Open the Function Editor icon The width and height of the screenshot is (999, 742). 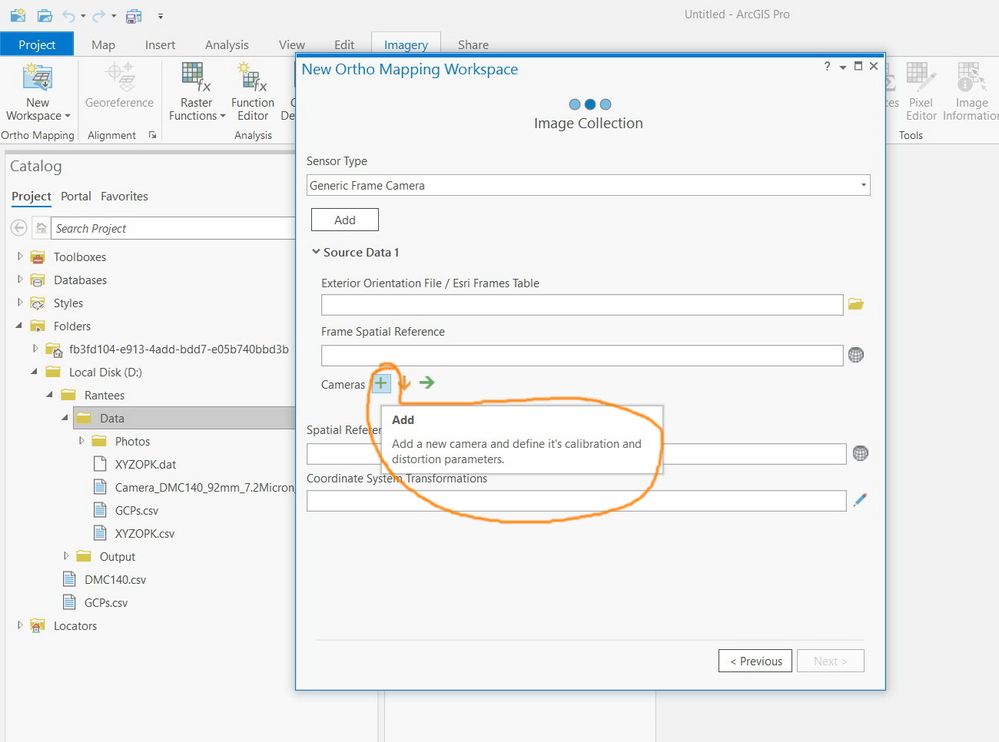(x=252, y=77)
